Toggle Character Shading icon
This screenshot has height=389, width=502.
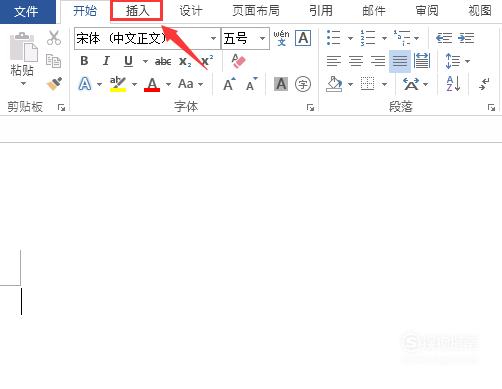[x=281, y=84]
